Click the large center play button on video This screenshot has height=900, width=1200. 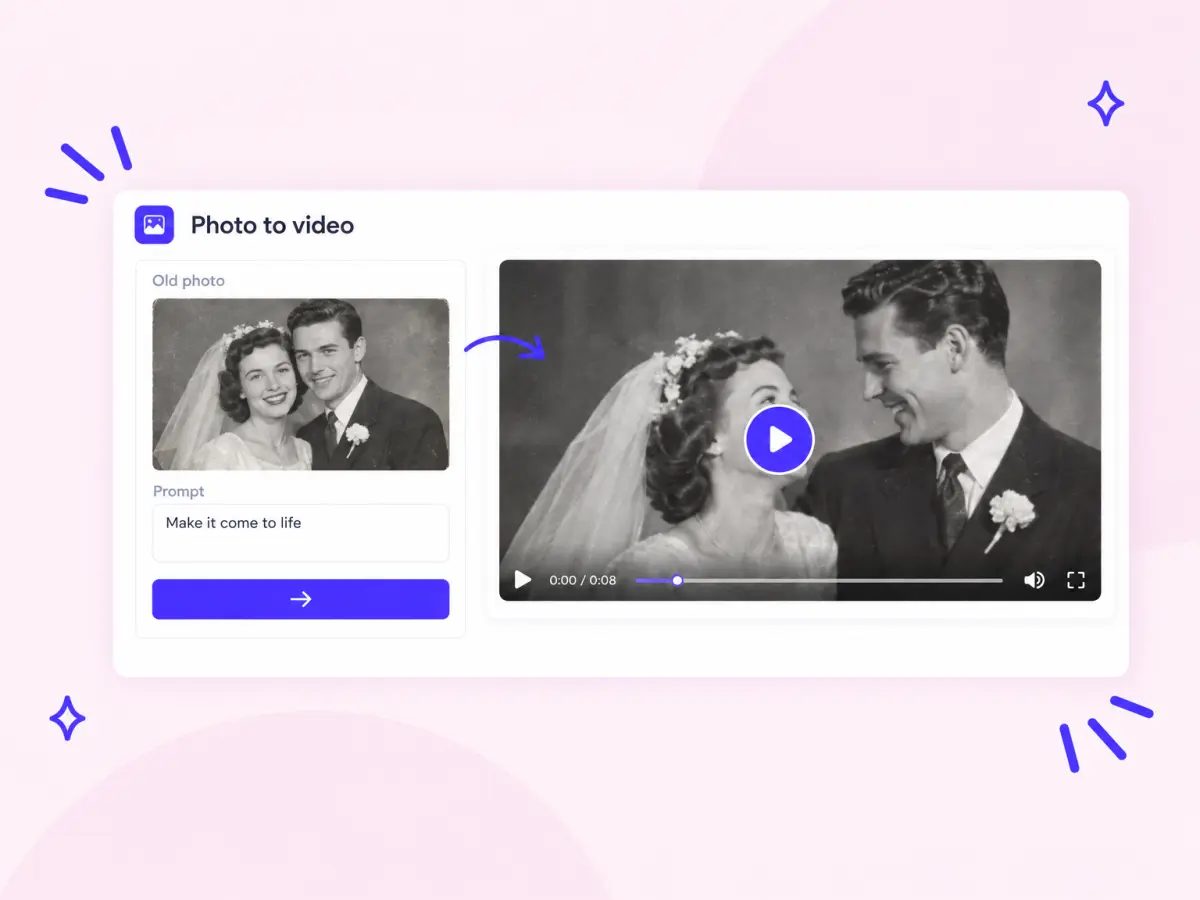point(779,439)
